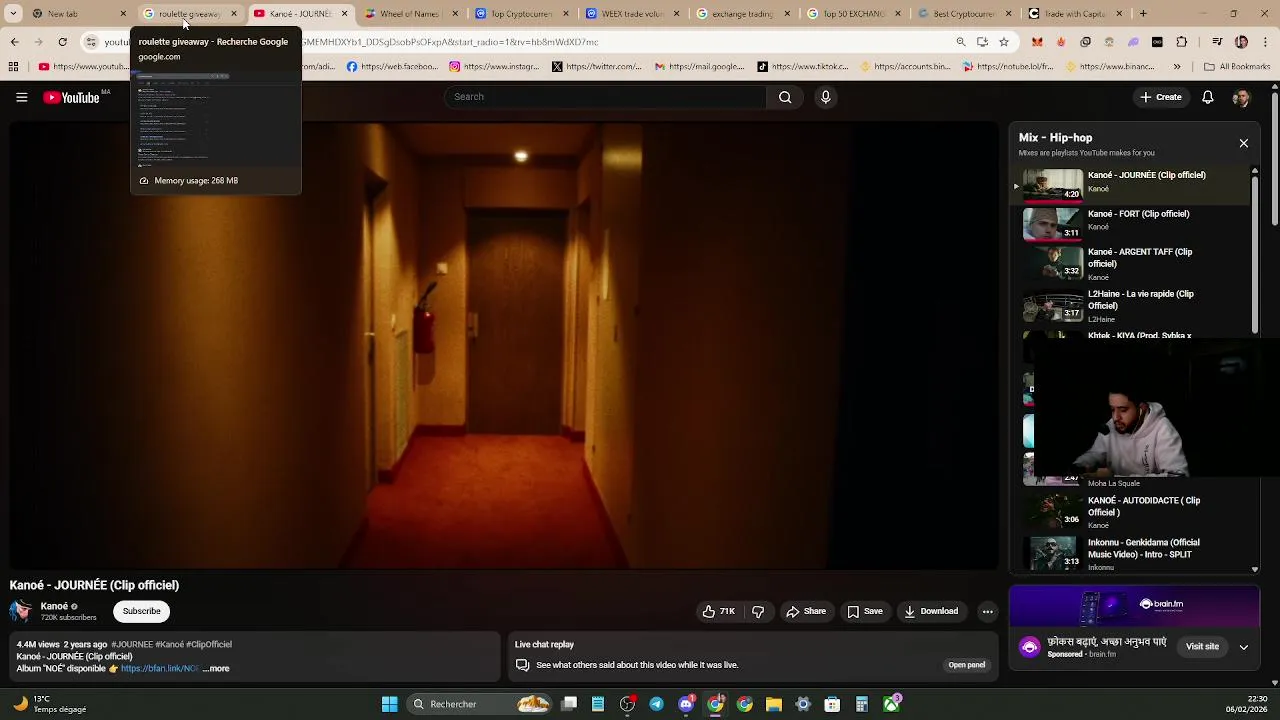Play KANOÉ - AUTODIDACTE from playlist

[1130, 511]
